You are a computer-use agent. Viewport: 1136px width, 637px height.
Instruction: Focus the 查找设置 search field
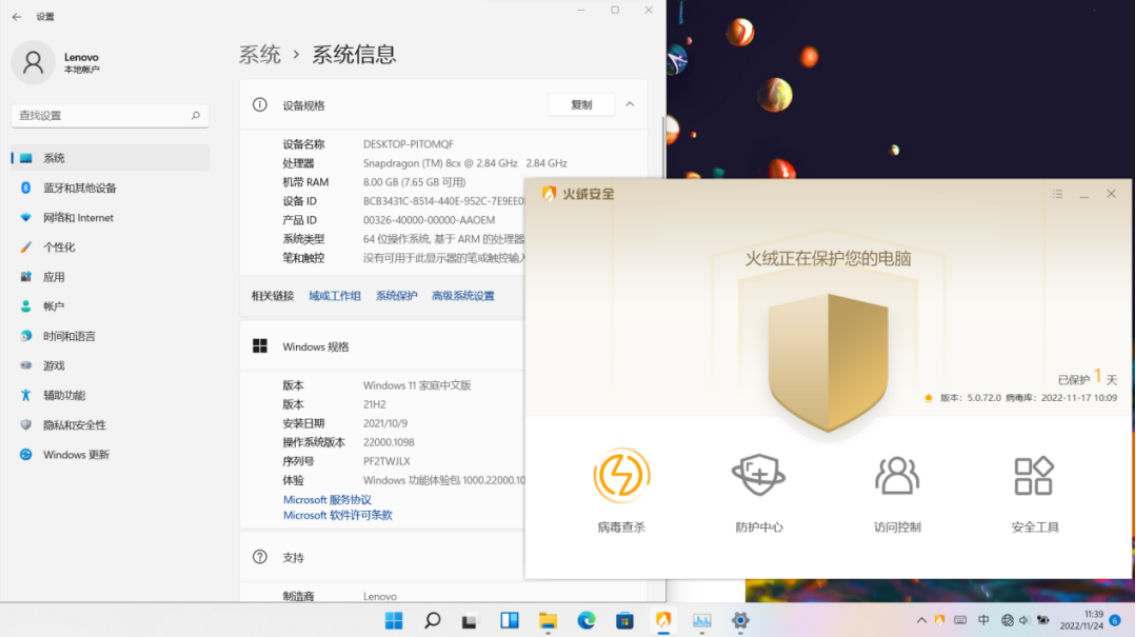tap(110, 115)
